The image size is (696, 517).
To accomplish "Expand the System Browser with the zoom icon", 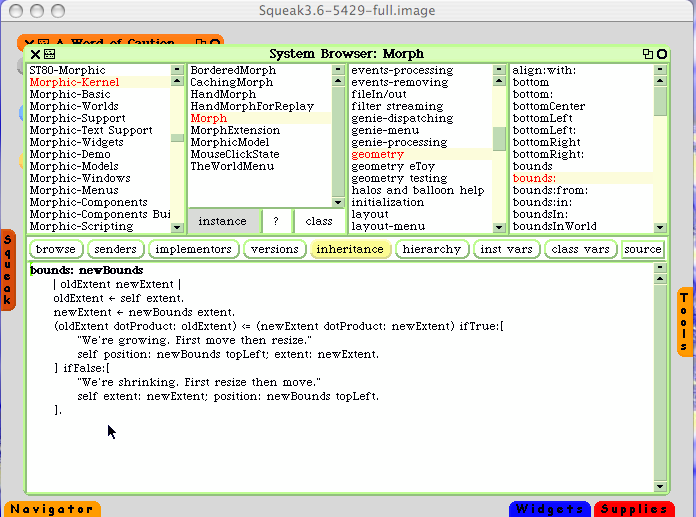I will tap(648, 54).
